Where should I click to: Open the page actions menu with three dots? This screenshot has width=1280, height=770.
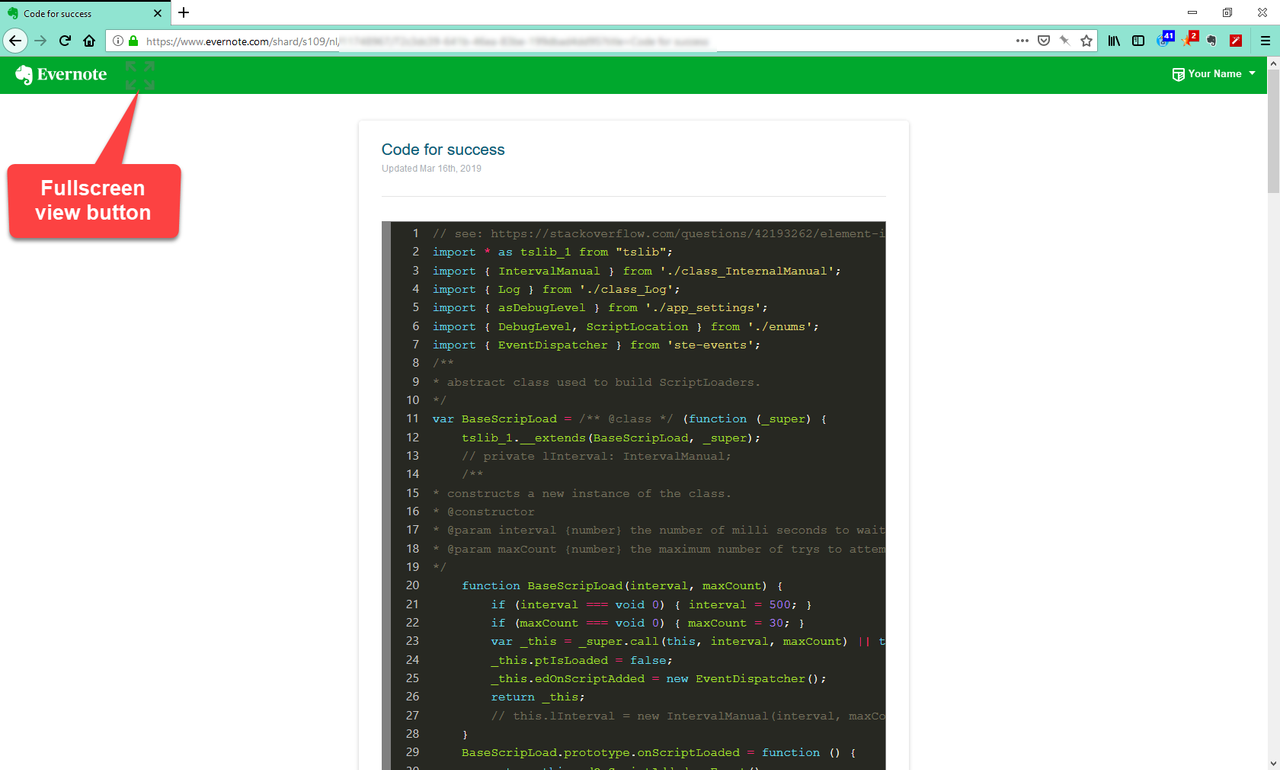[x=1022, y=41]
